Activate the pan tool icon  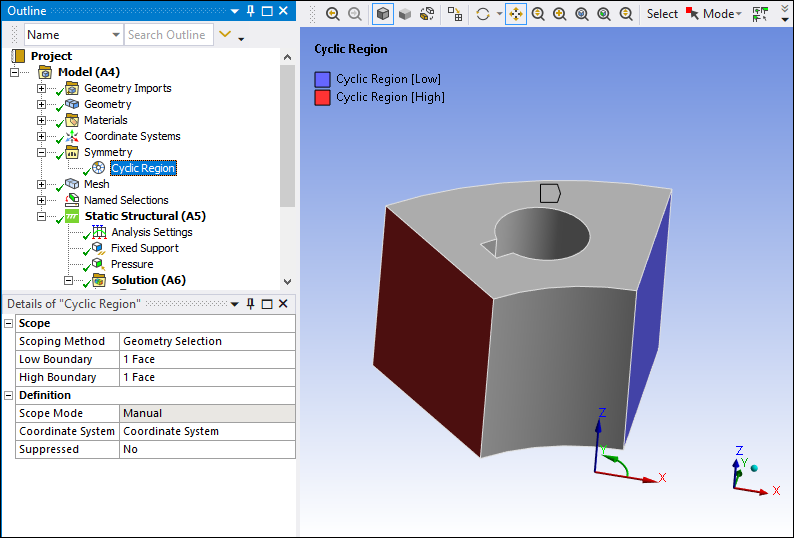[x=515, y=14]
